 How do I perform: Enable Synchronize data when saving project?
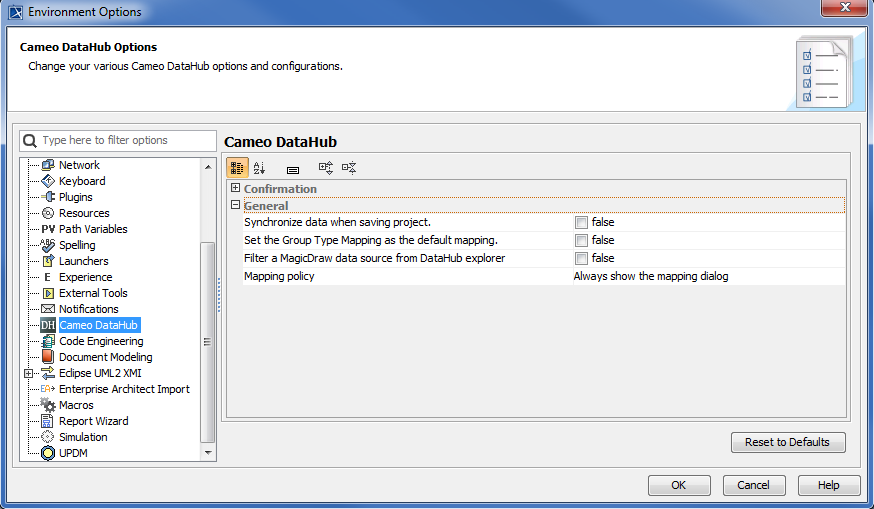pos(581,222)
